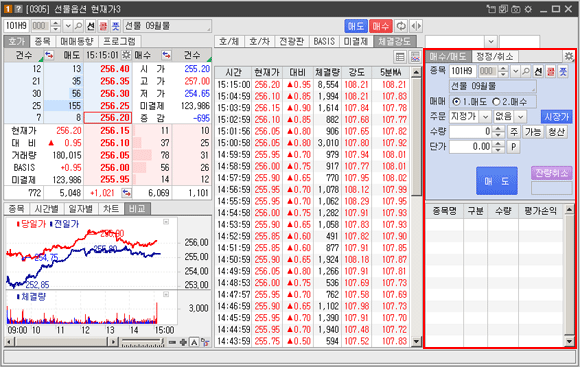580x367 pixels.
Task: Switch to the 정정/취소 tab
Action: coord(495,56)
